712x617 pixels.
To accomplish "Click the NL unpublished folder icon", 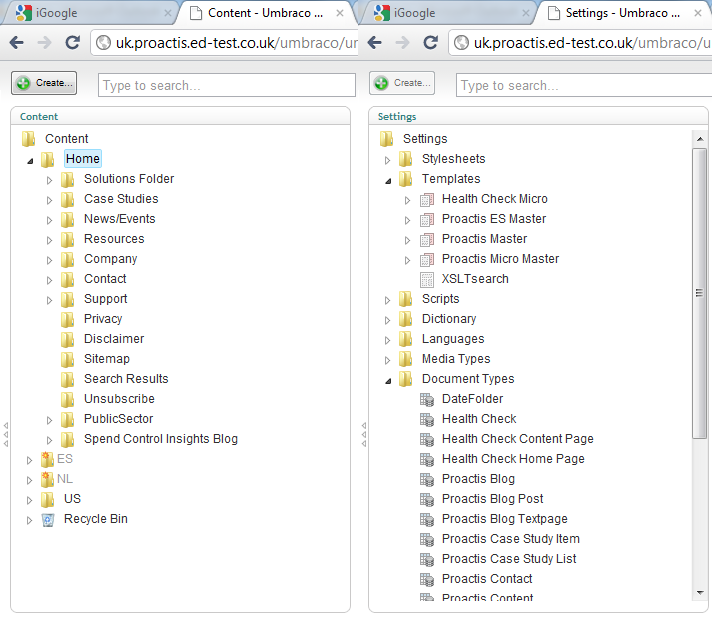I will tap(47, 479).
